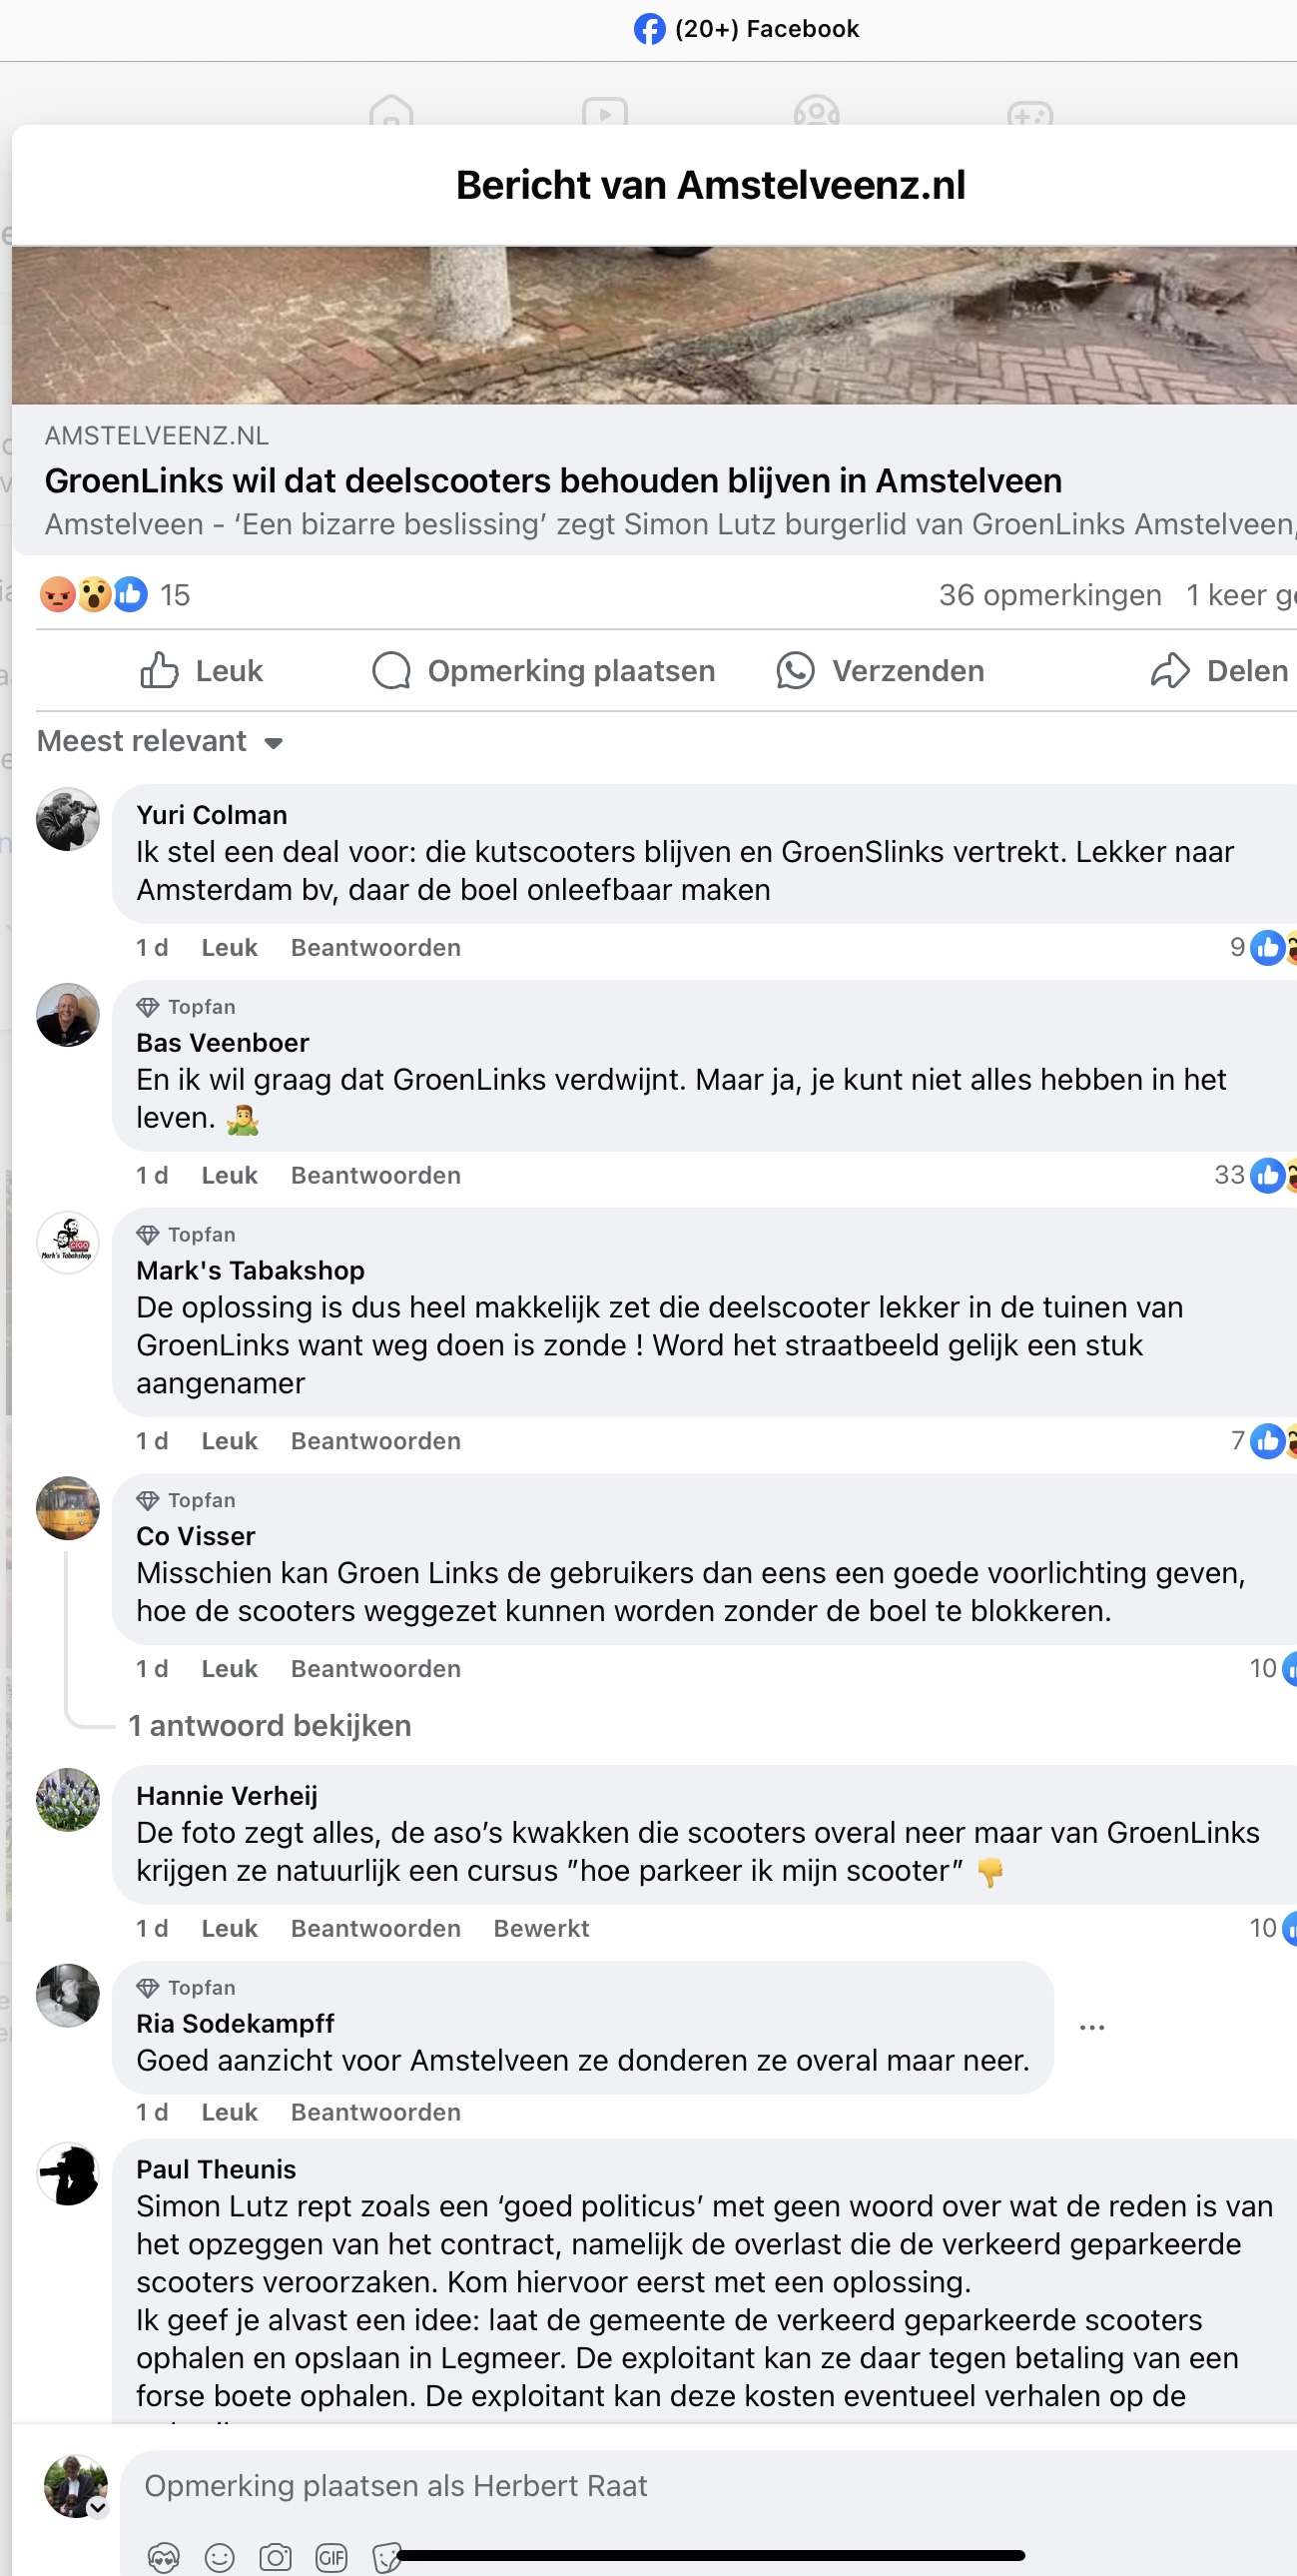Open the Meest relevant sorting dropdown
The width and height of the screenshot is (1297, 2576).
pyautogui.click(x=160, y=742)
